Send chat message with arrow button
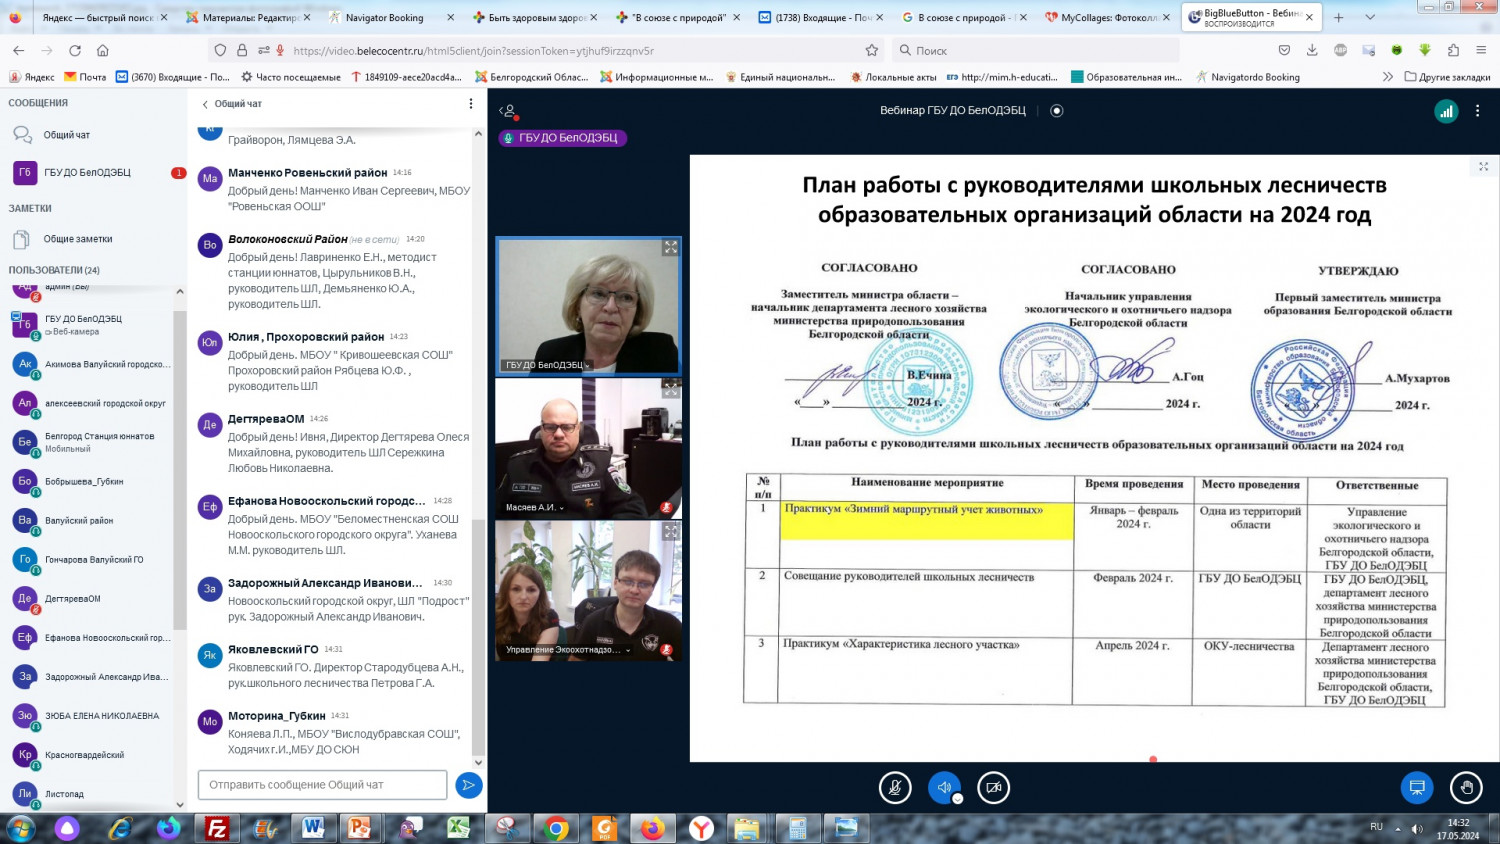This screenshot has height=844, width=1500. point(468,785)
